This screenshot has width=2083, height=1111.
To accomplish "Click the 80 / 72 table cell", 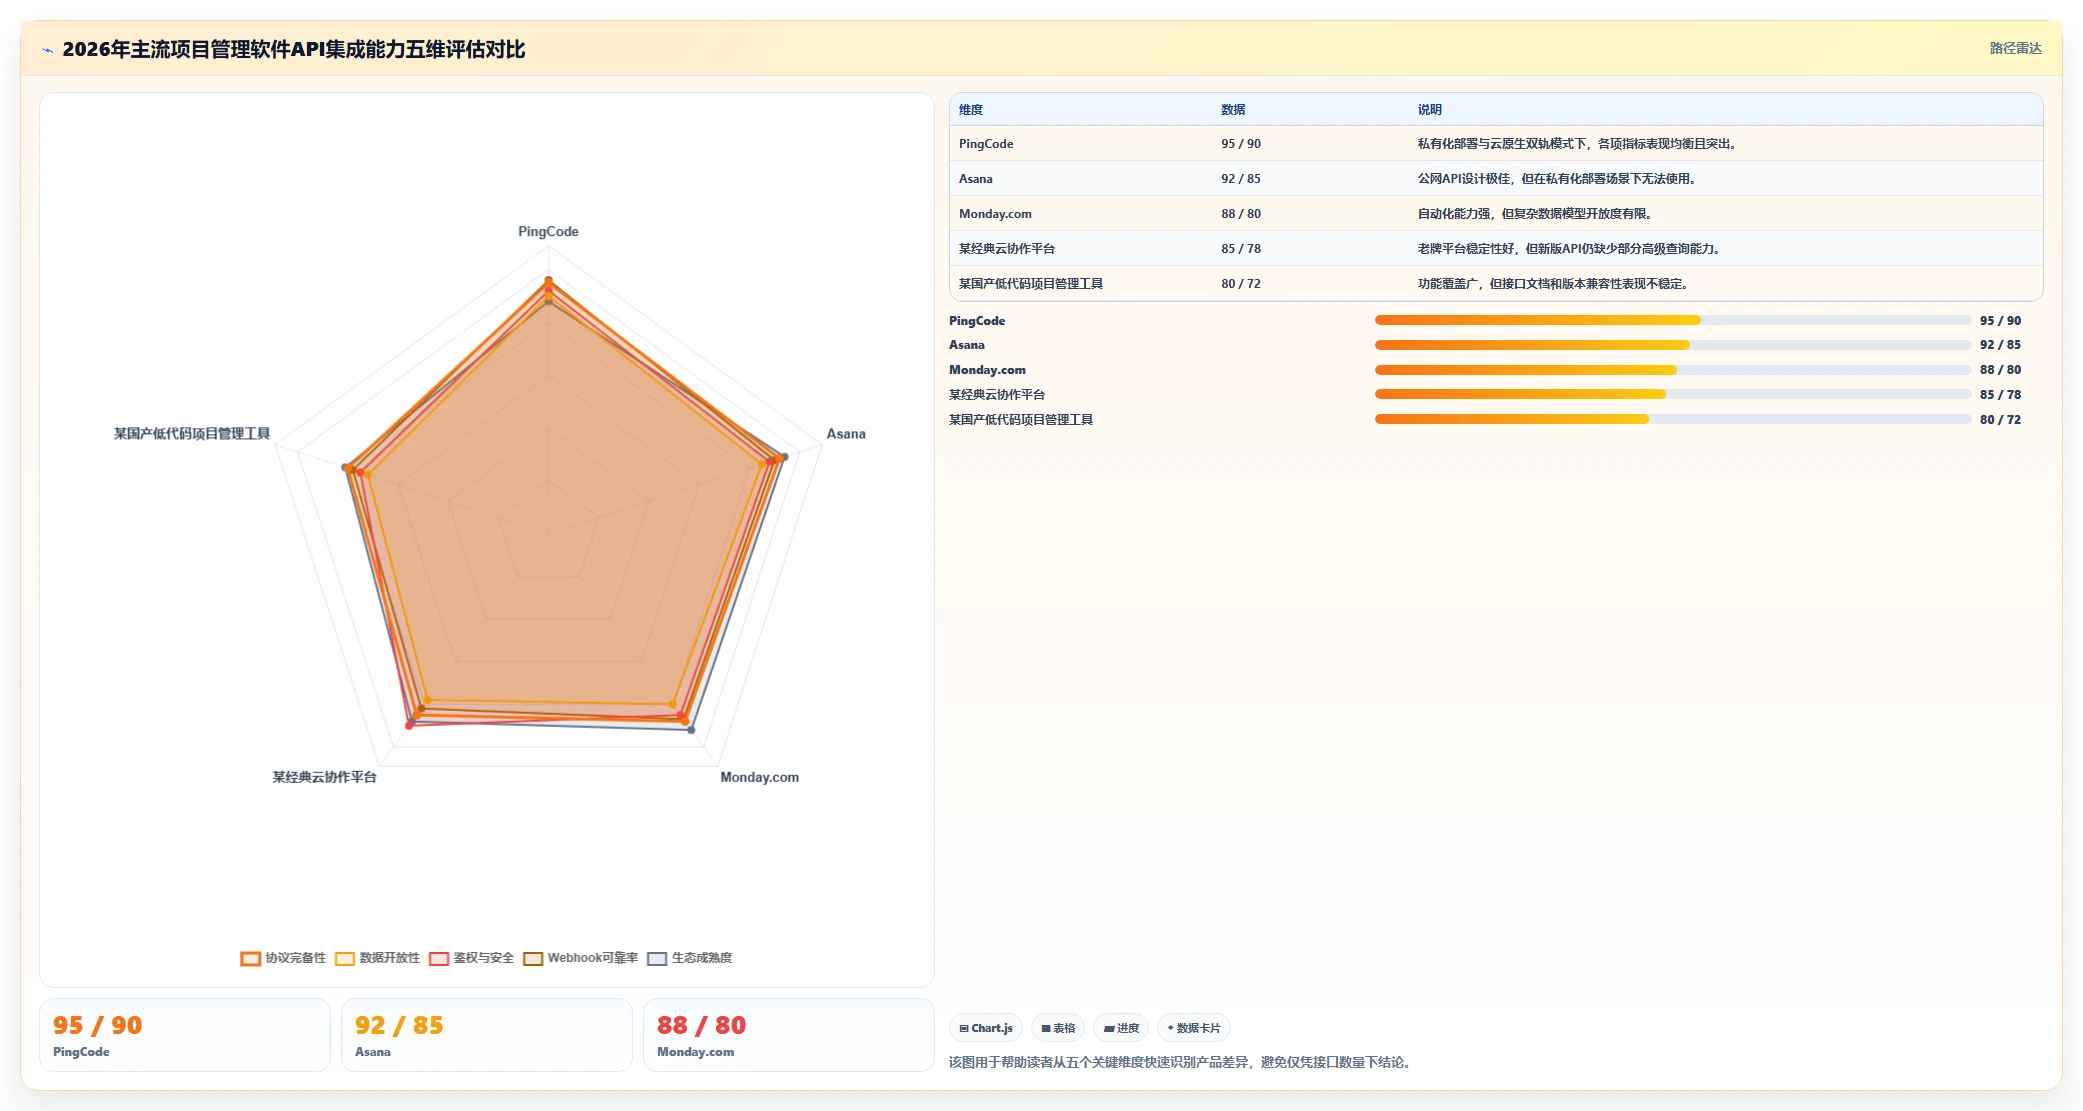I will pos(1241,284).
